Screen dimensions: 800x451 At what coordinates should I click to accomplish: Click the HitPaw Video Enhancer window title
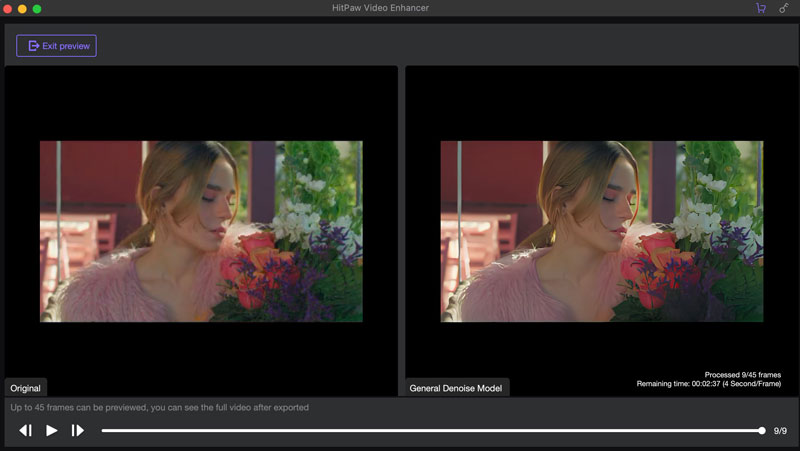click(400, 8)
